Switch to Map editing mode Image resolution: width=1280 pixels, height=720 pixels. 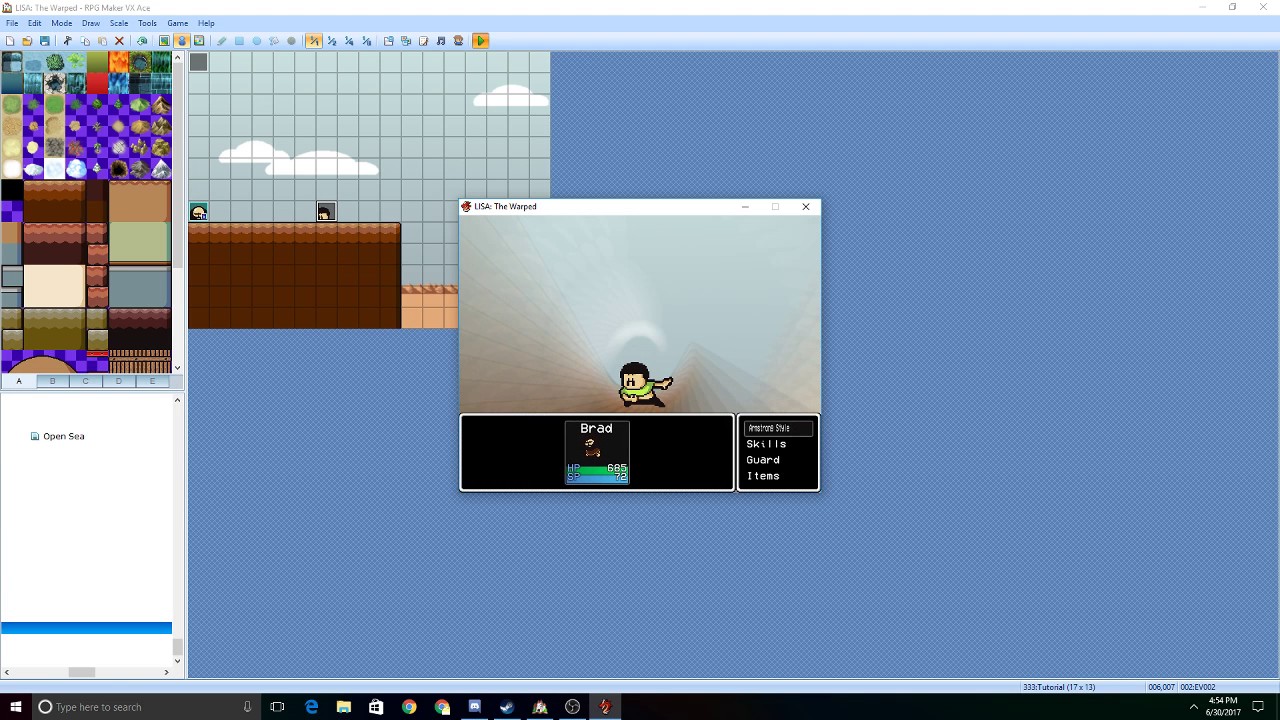tap(165, 41)
